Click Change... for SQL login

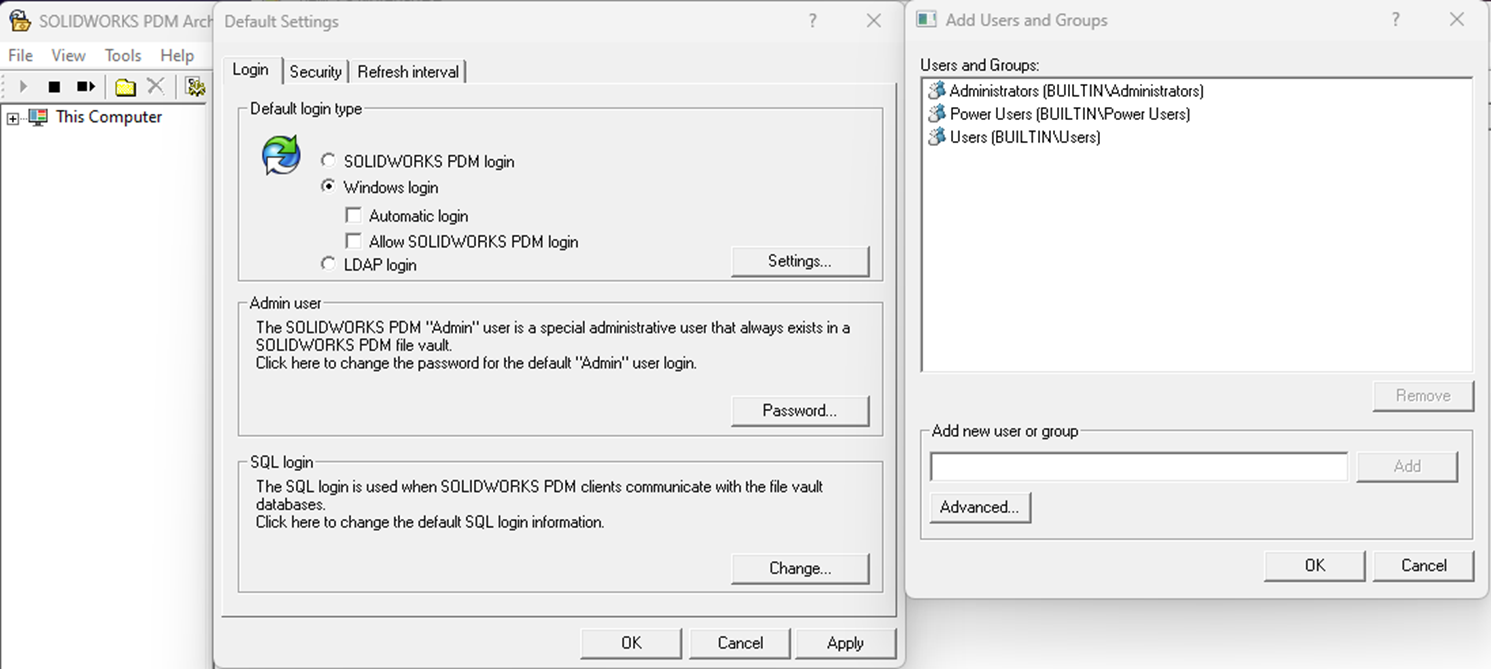tap(799, 568)
